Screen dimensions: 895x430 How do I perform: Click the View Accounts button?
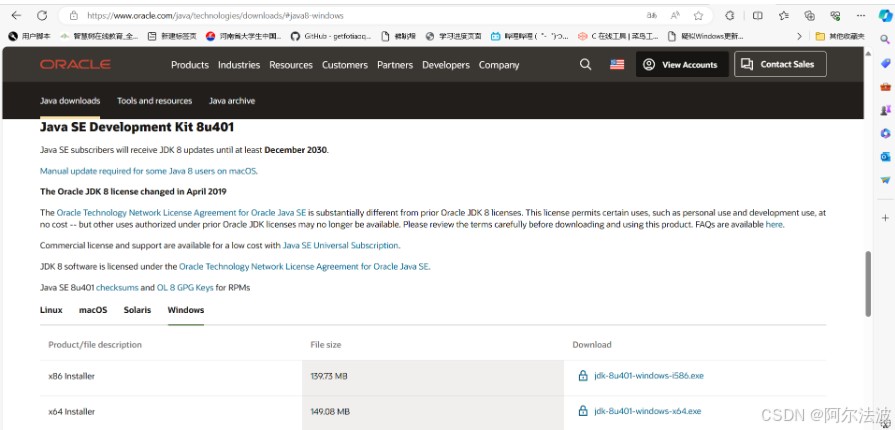tap(681, 65)
